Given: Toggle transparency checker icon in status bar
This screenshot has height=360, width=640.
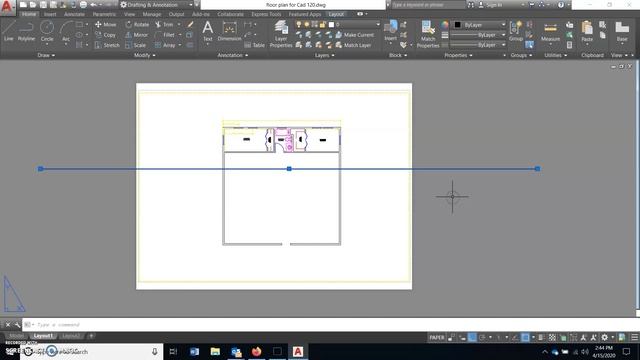Looking at the screenshot, I should tap(552, 337).
